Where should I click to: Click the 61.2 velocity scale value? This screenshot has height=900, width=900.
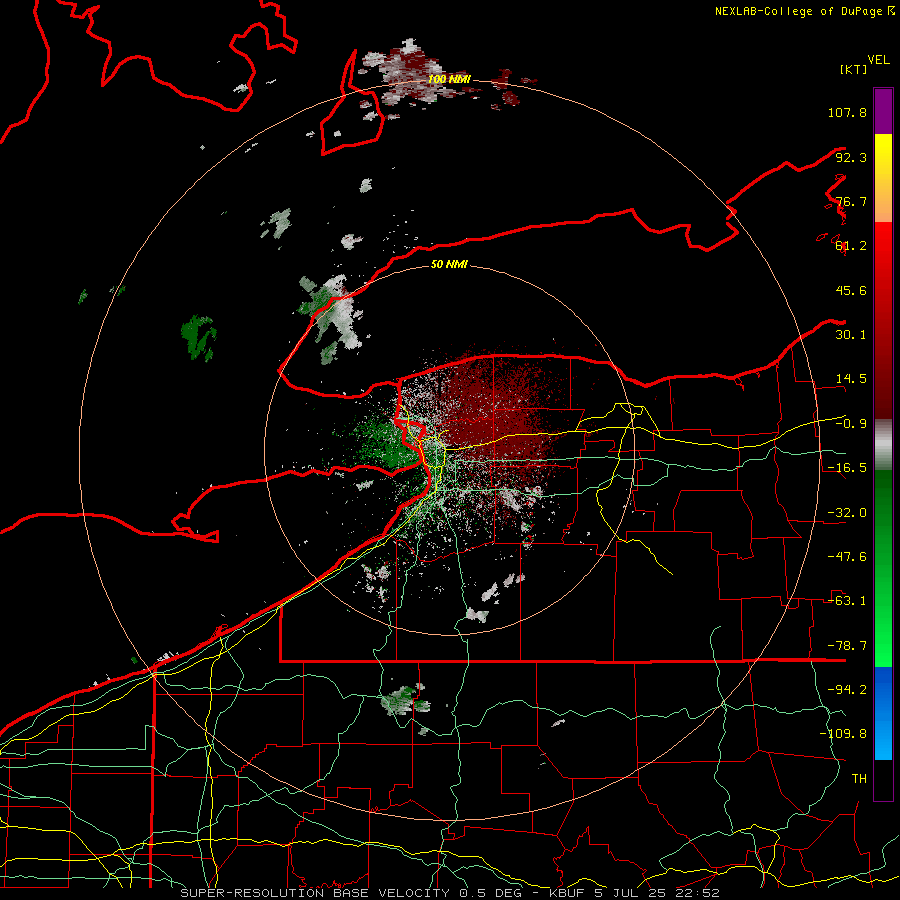[851, 246]
